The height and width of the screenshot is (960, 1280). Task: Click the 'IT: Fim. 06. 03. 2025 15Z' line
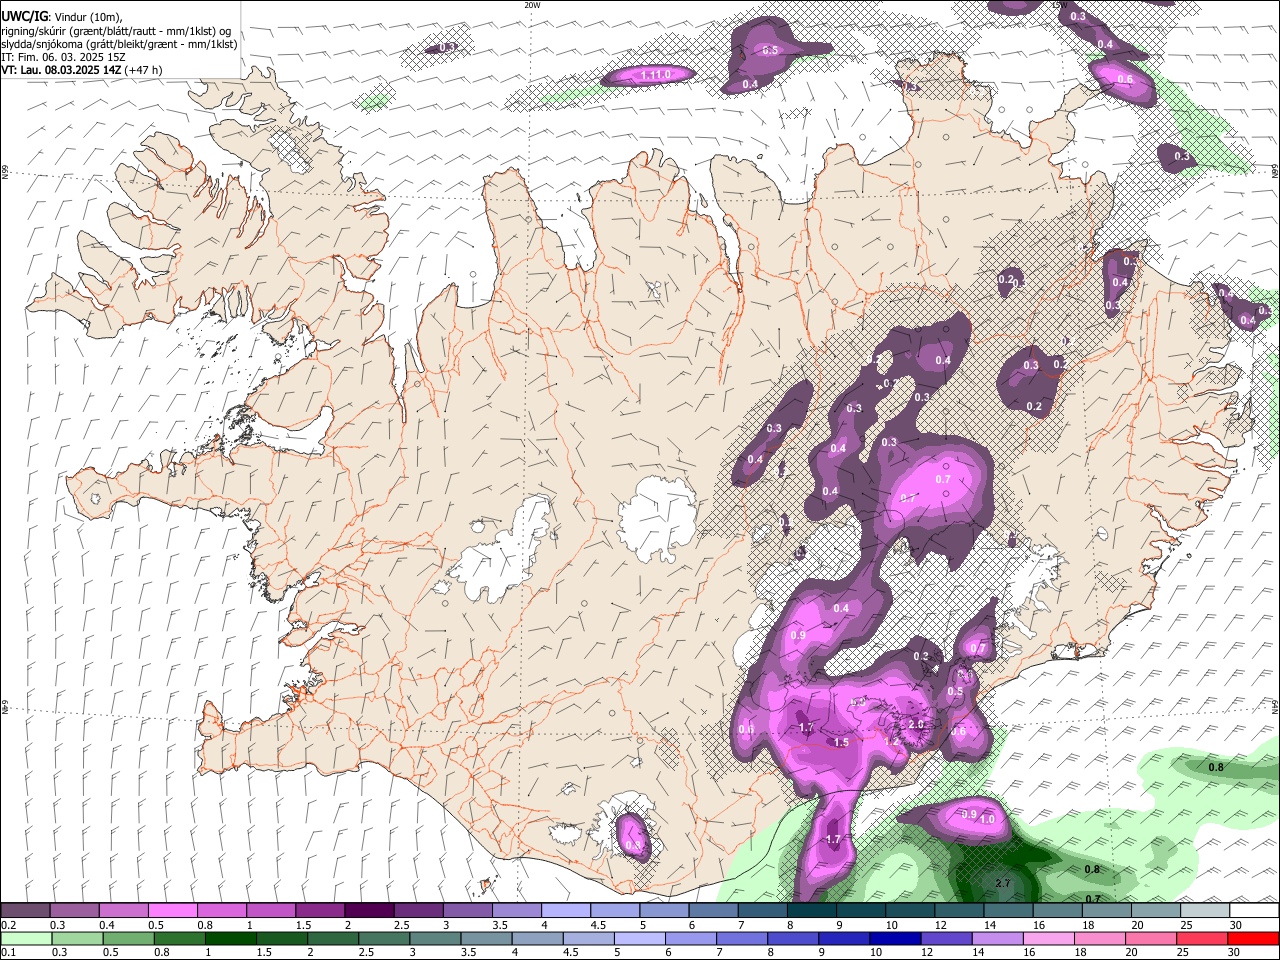click(62, 58)
